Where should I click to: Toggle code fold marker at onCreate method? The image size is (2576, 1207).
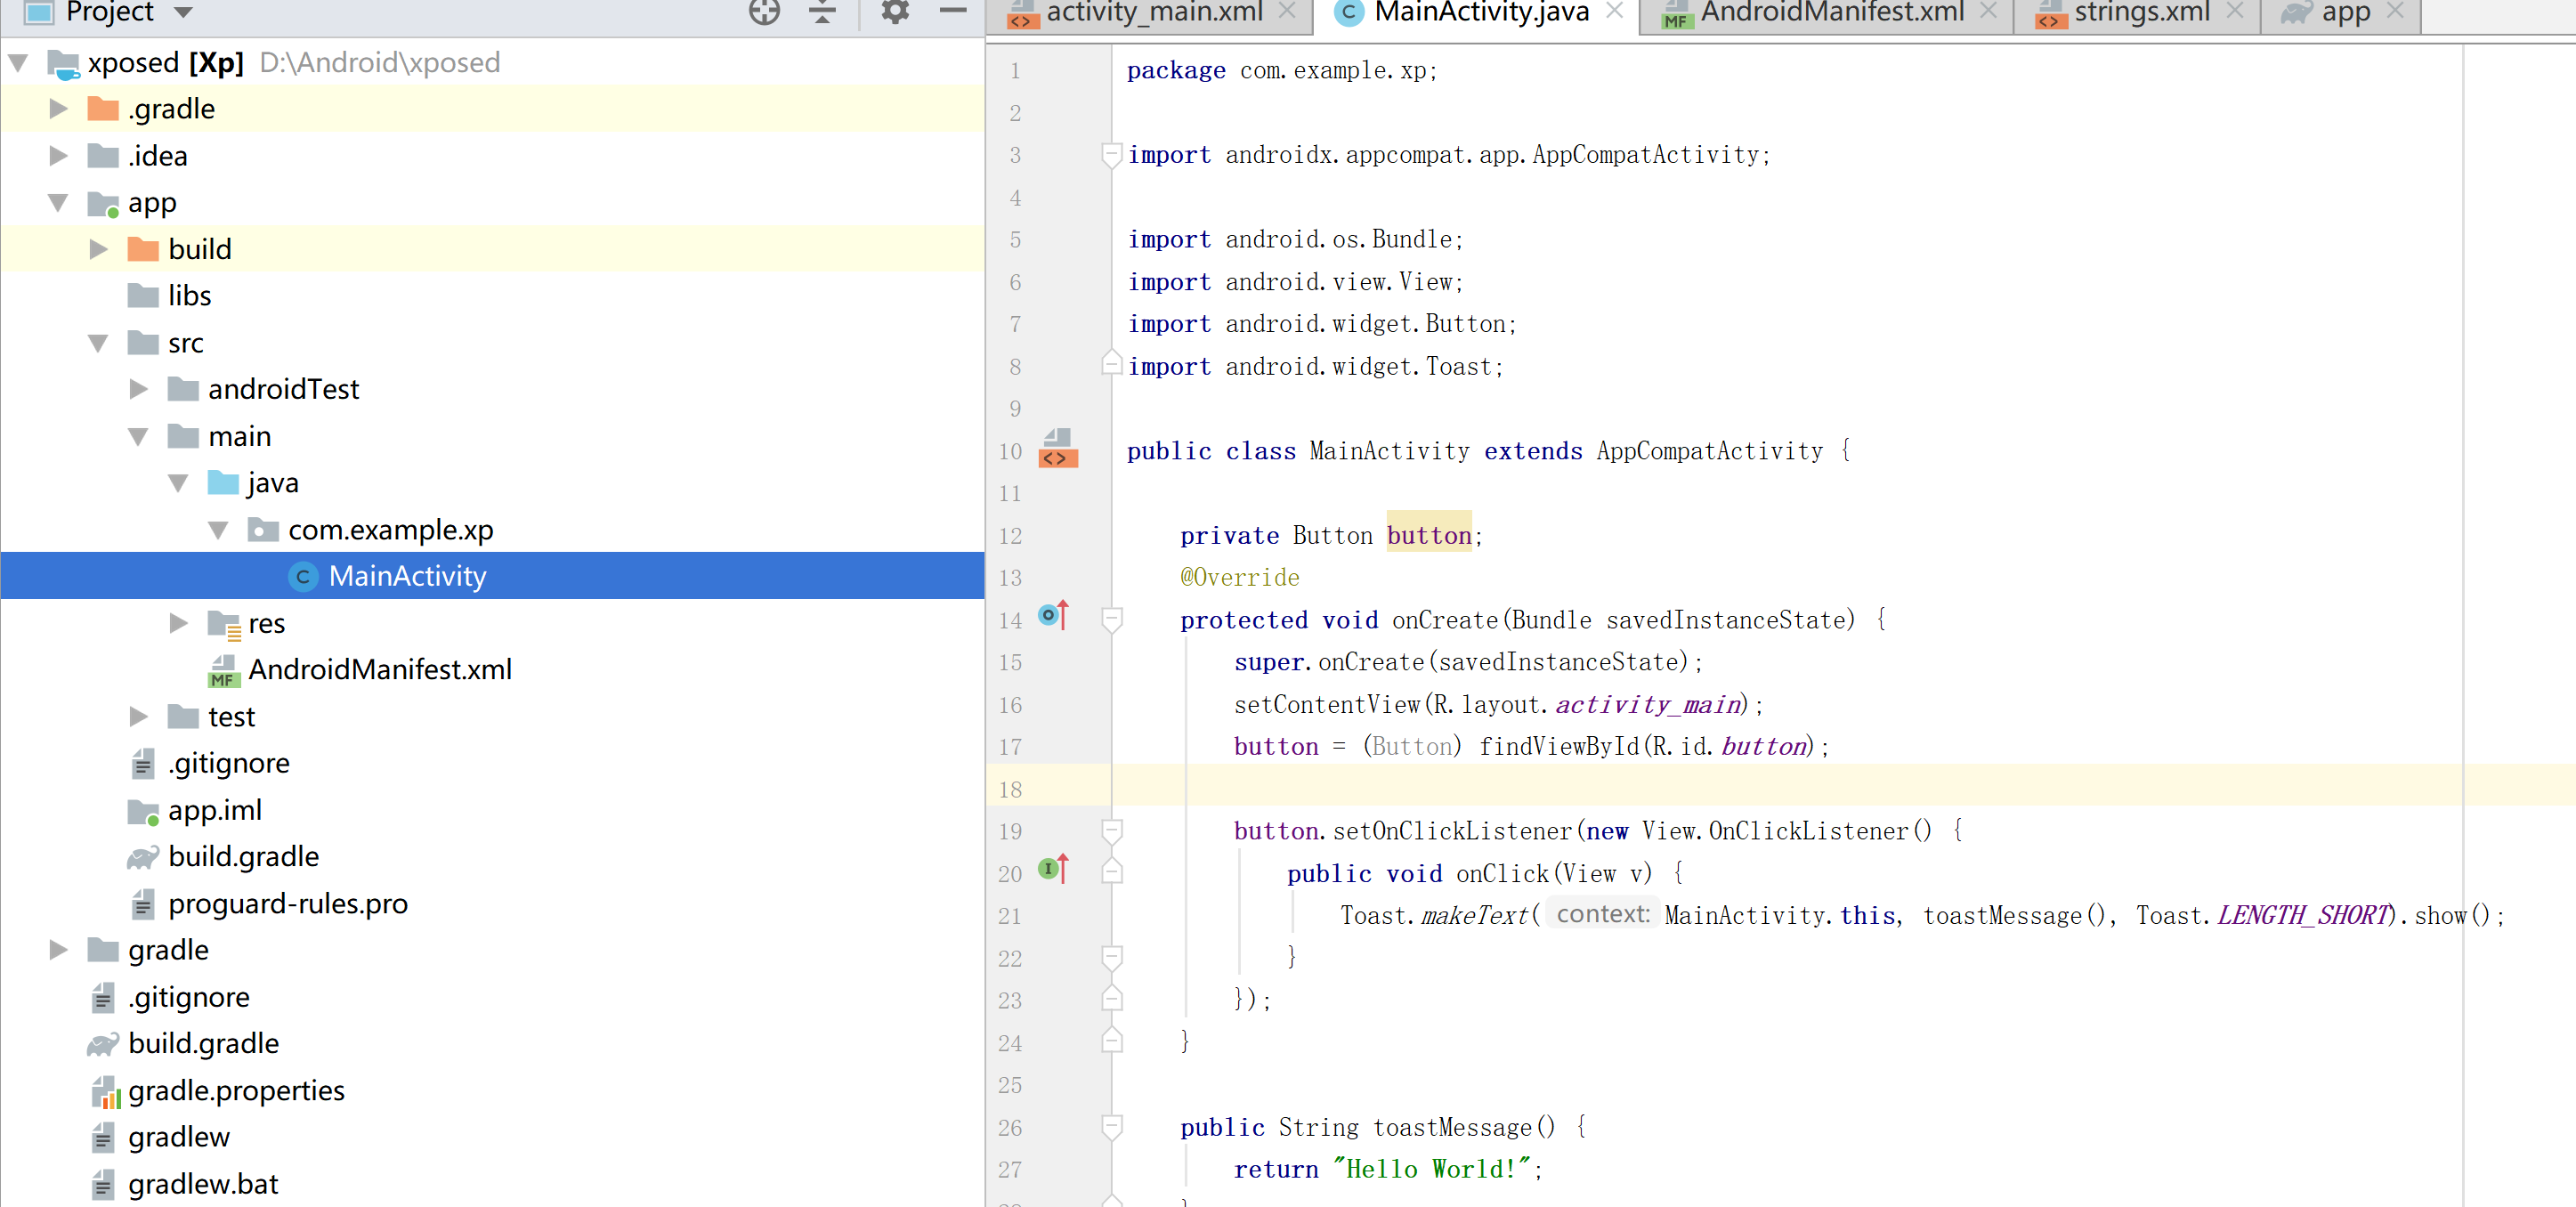tap(1111, 620)
